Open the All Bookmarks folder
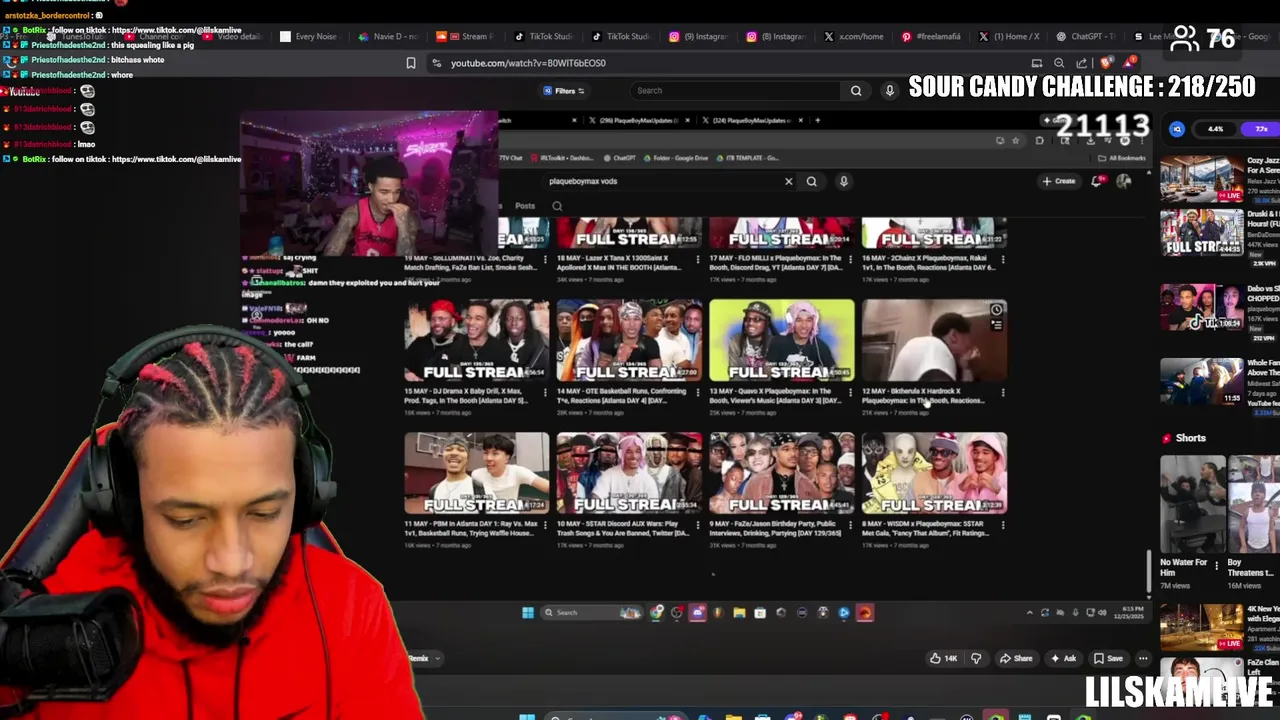This screenshot has width=1280, height=720. pos(1122,158)
